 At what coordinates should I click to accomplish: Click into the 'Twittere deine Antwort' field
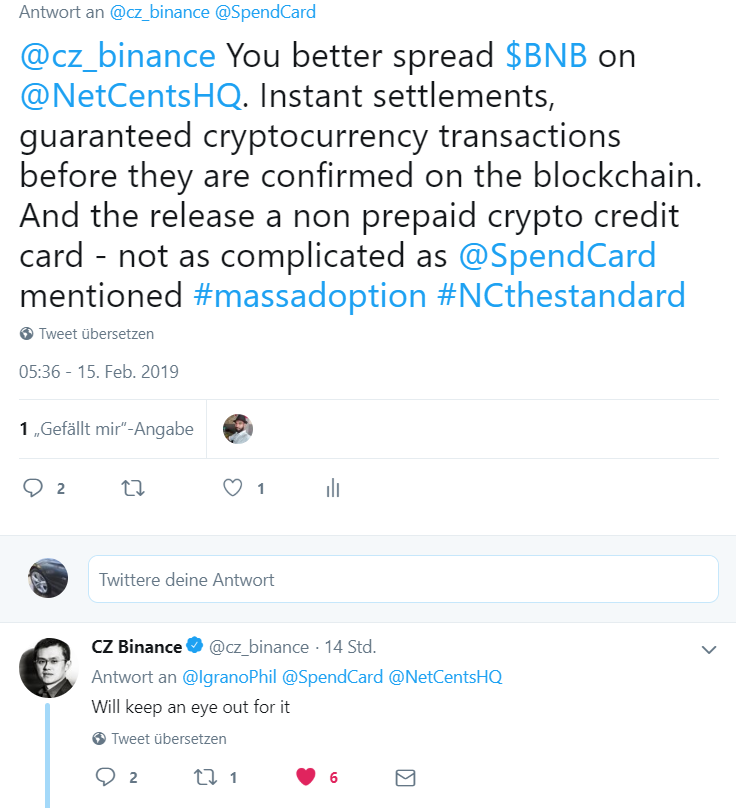(x=403, y=579)
